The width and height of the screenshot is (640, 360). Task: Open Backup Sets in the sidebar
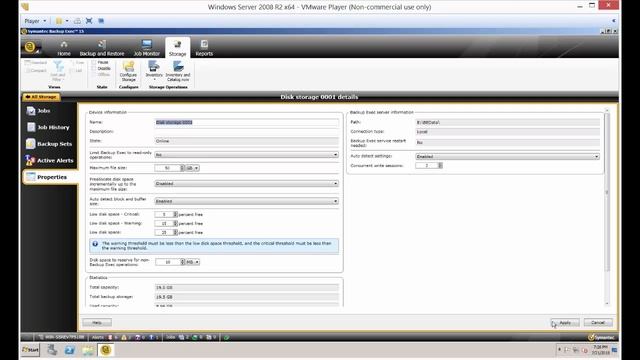click(49, 144)
